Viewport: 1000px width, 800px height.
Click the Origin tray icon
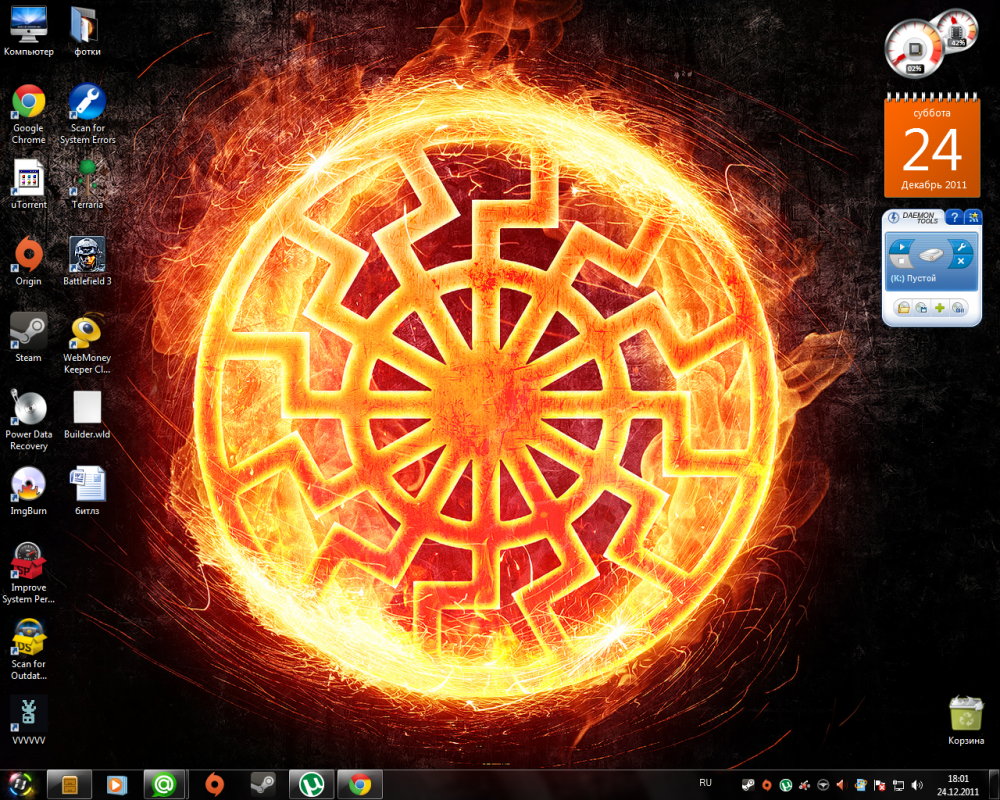(767, 785)
